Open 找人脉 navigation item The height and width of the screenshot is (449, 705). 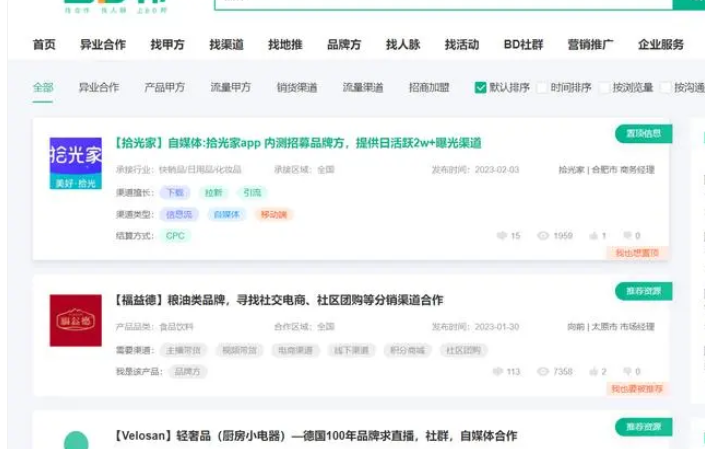(403, 44)
